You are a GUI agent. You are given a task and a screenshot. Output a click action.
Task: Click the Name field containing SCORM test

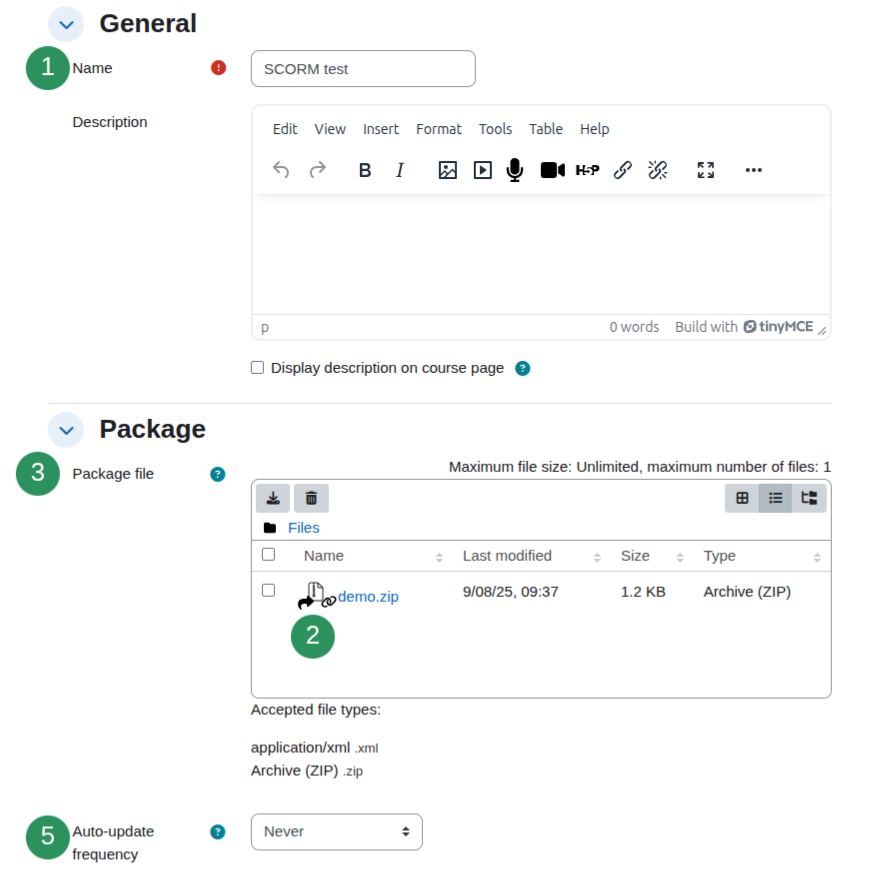pos(363,68)
